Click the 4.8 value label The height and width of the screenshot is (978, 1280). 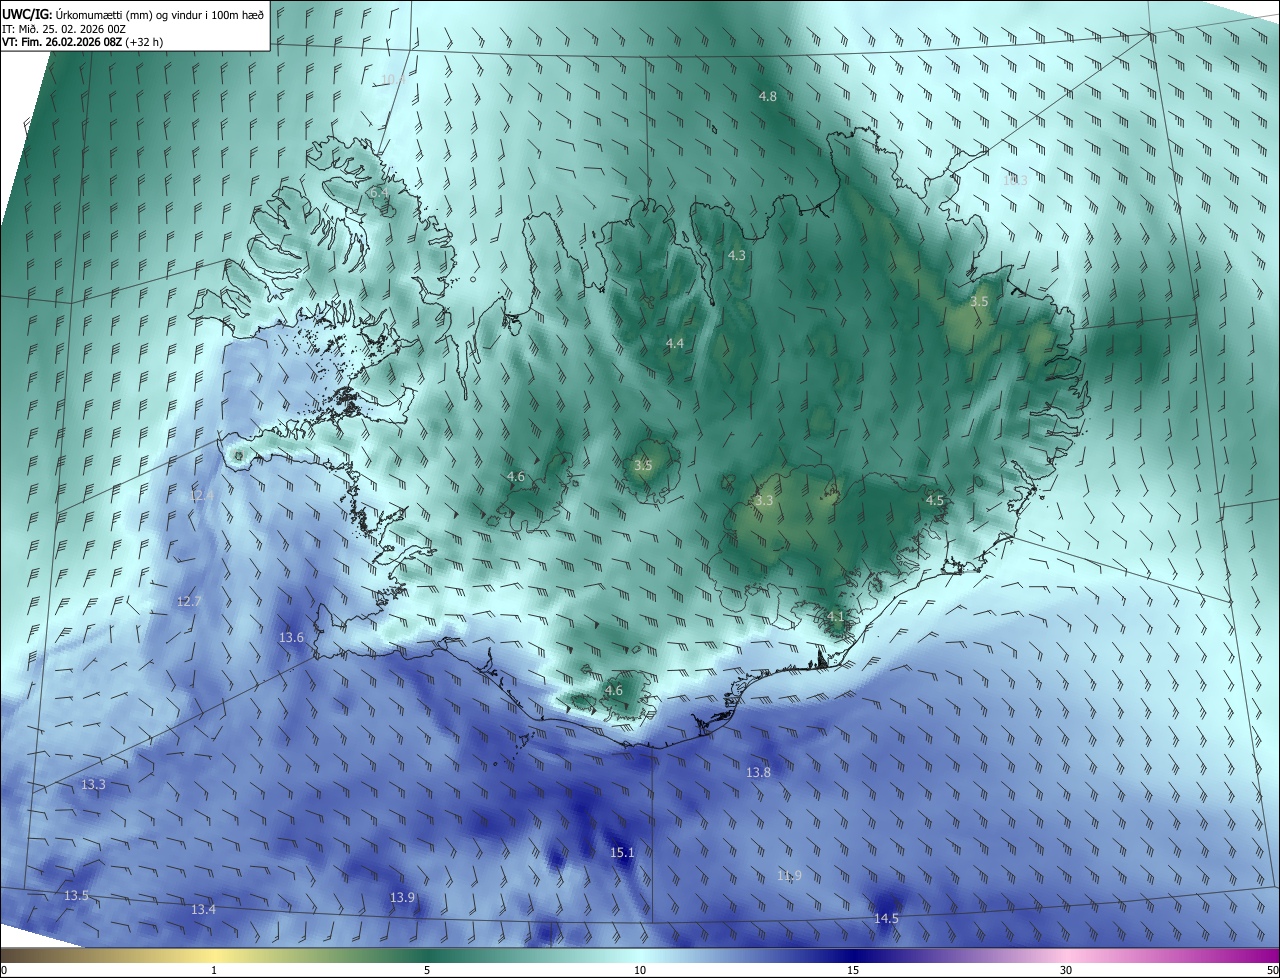click(768, 96)
